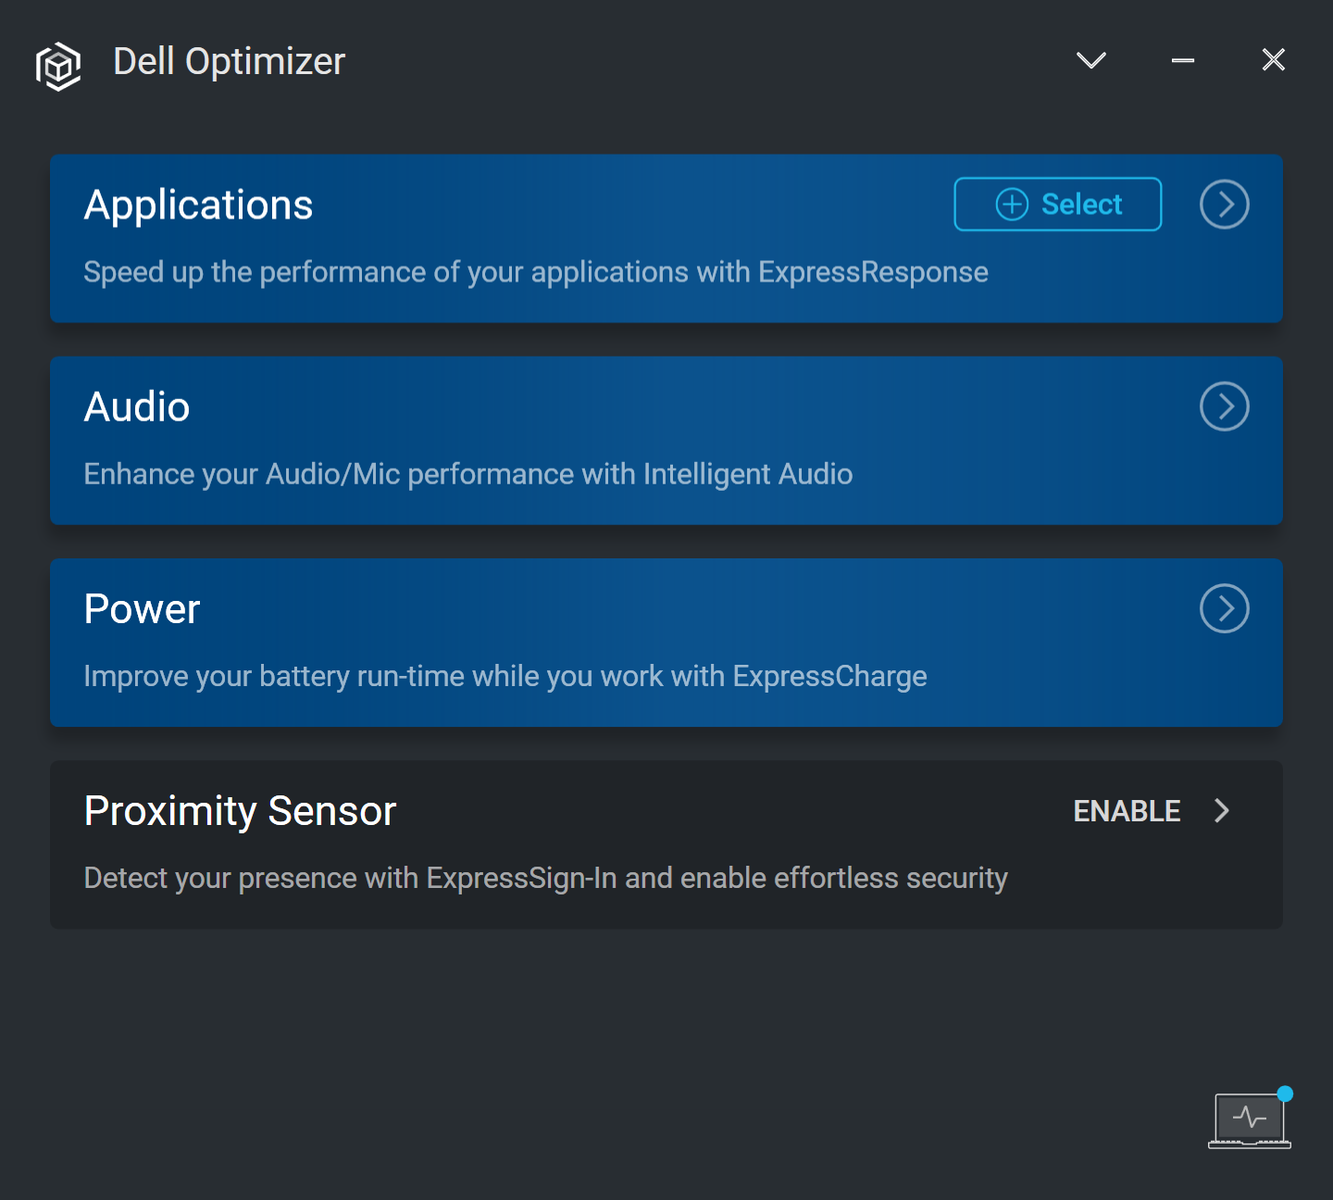1333x1200 pixels.
Task: Click the Dell Optimizer title text
Action: (229, 62)
